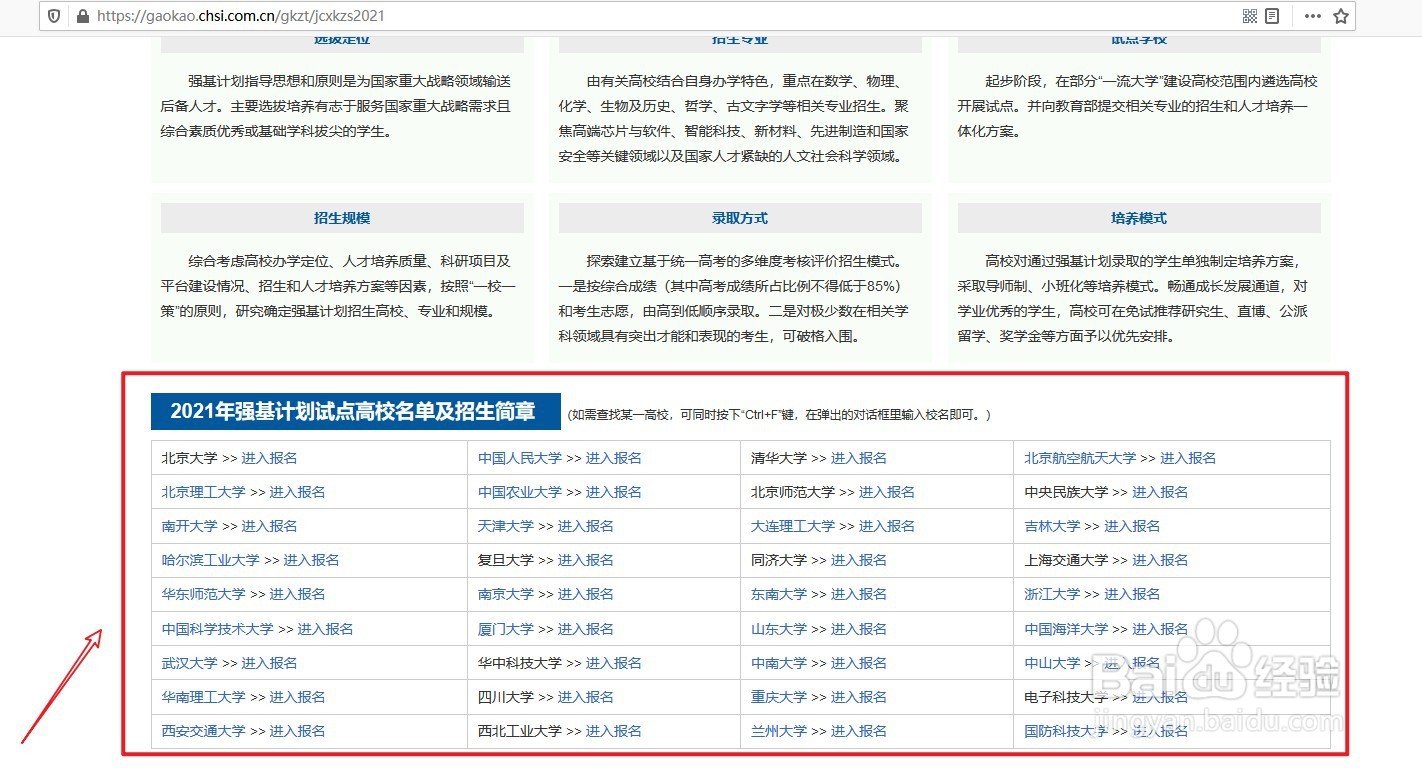Click 进入报名 next to 兰州大学

pyautogui.click(x=858, y=731)
